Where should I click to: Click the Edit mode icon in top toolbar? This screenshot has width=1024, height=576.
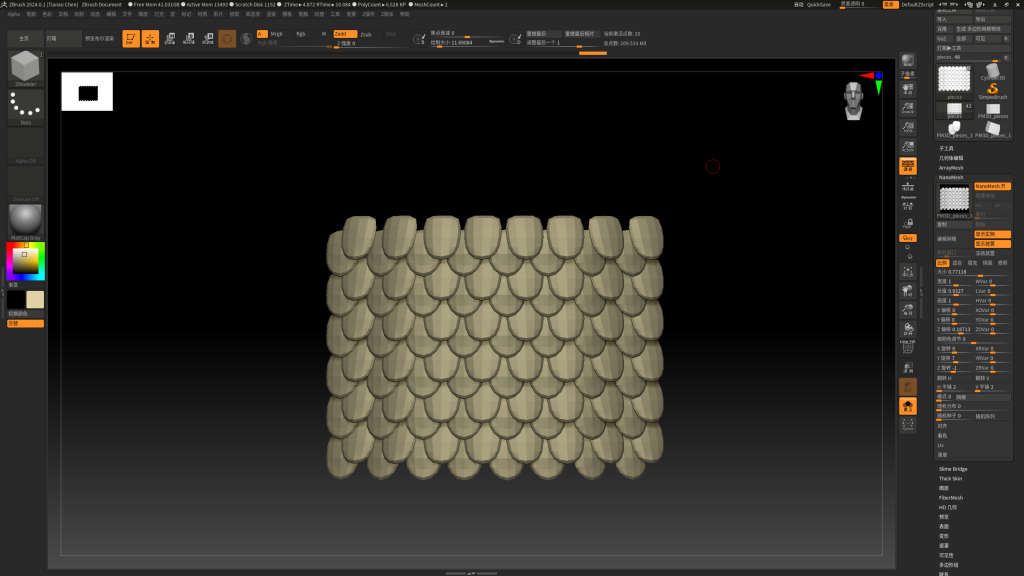131,39
